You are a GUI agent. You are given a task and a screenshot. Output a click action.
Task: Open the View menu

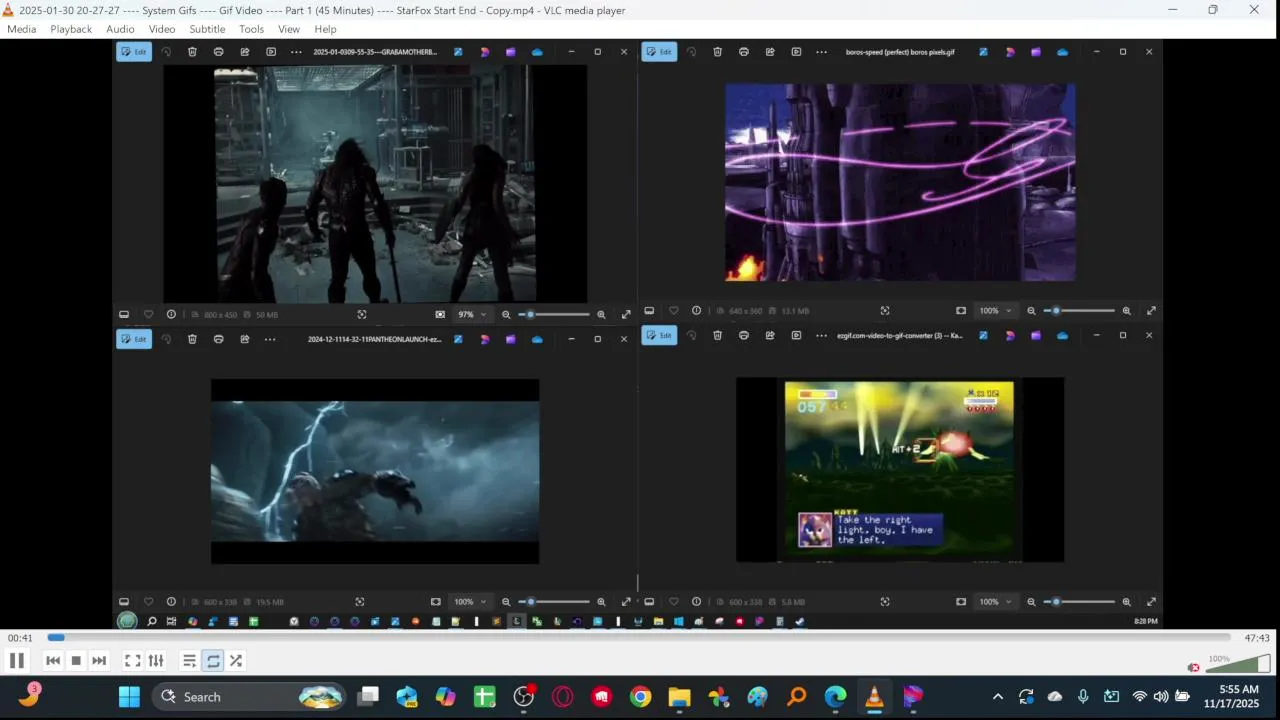coord(289,29)
